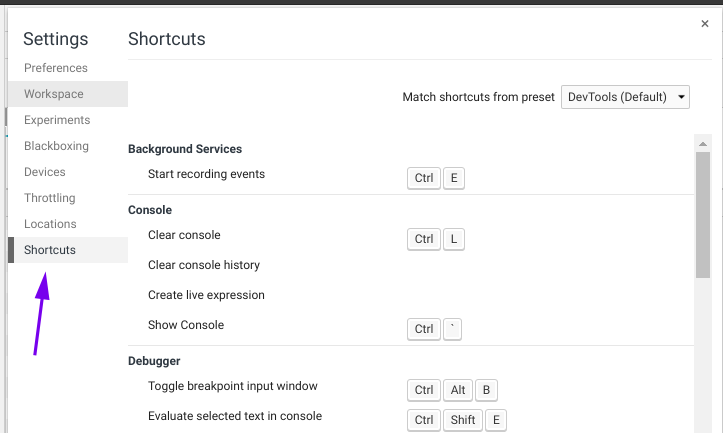Click the dropdown arrow beside DevTools (Default)

[681, 97]
